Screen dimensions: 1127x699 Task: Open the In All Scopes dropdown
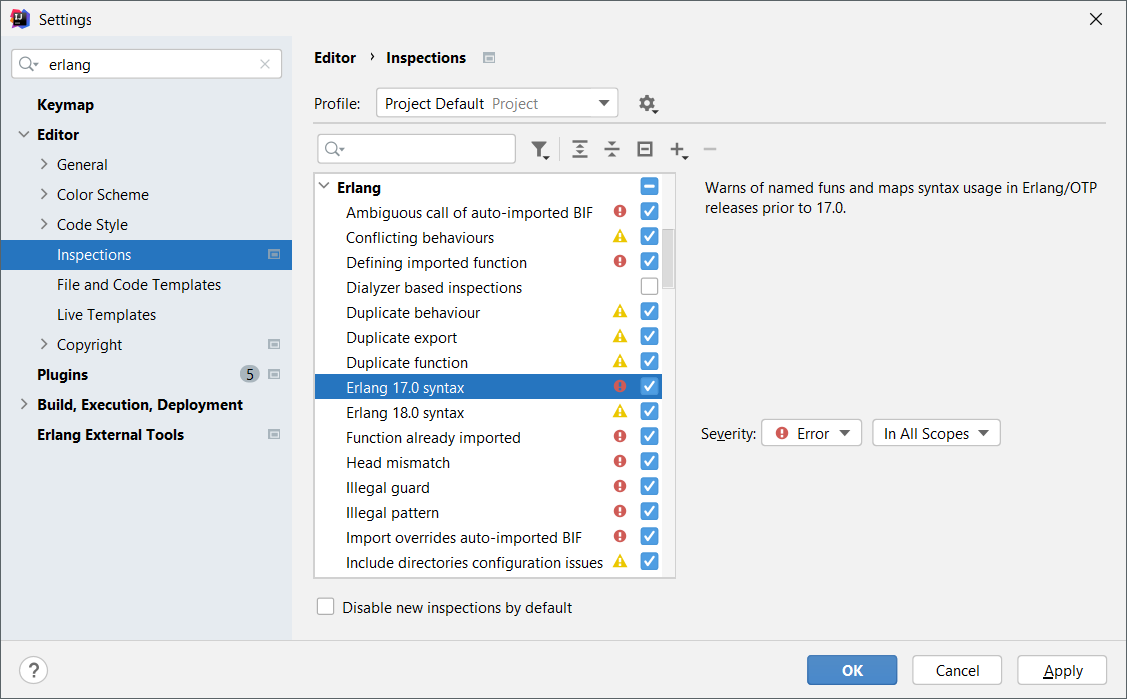tap(936, 433)
